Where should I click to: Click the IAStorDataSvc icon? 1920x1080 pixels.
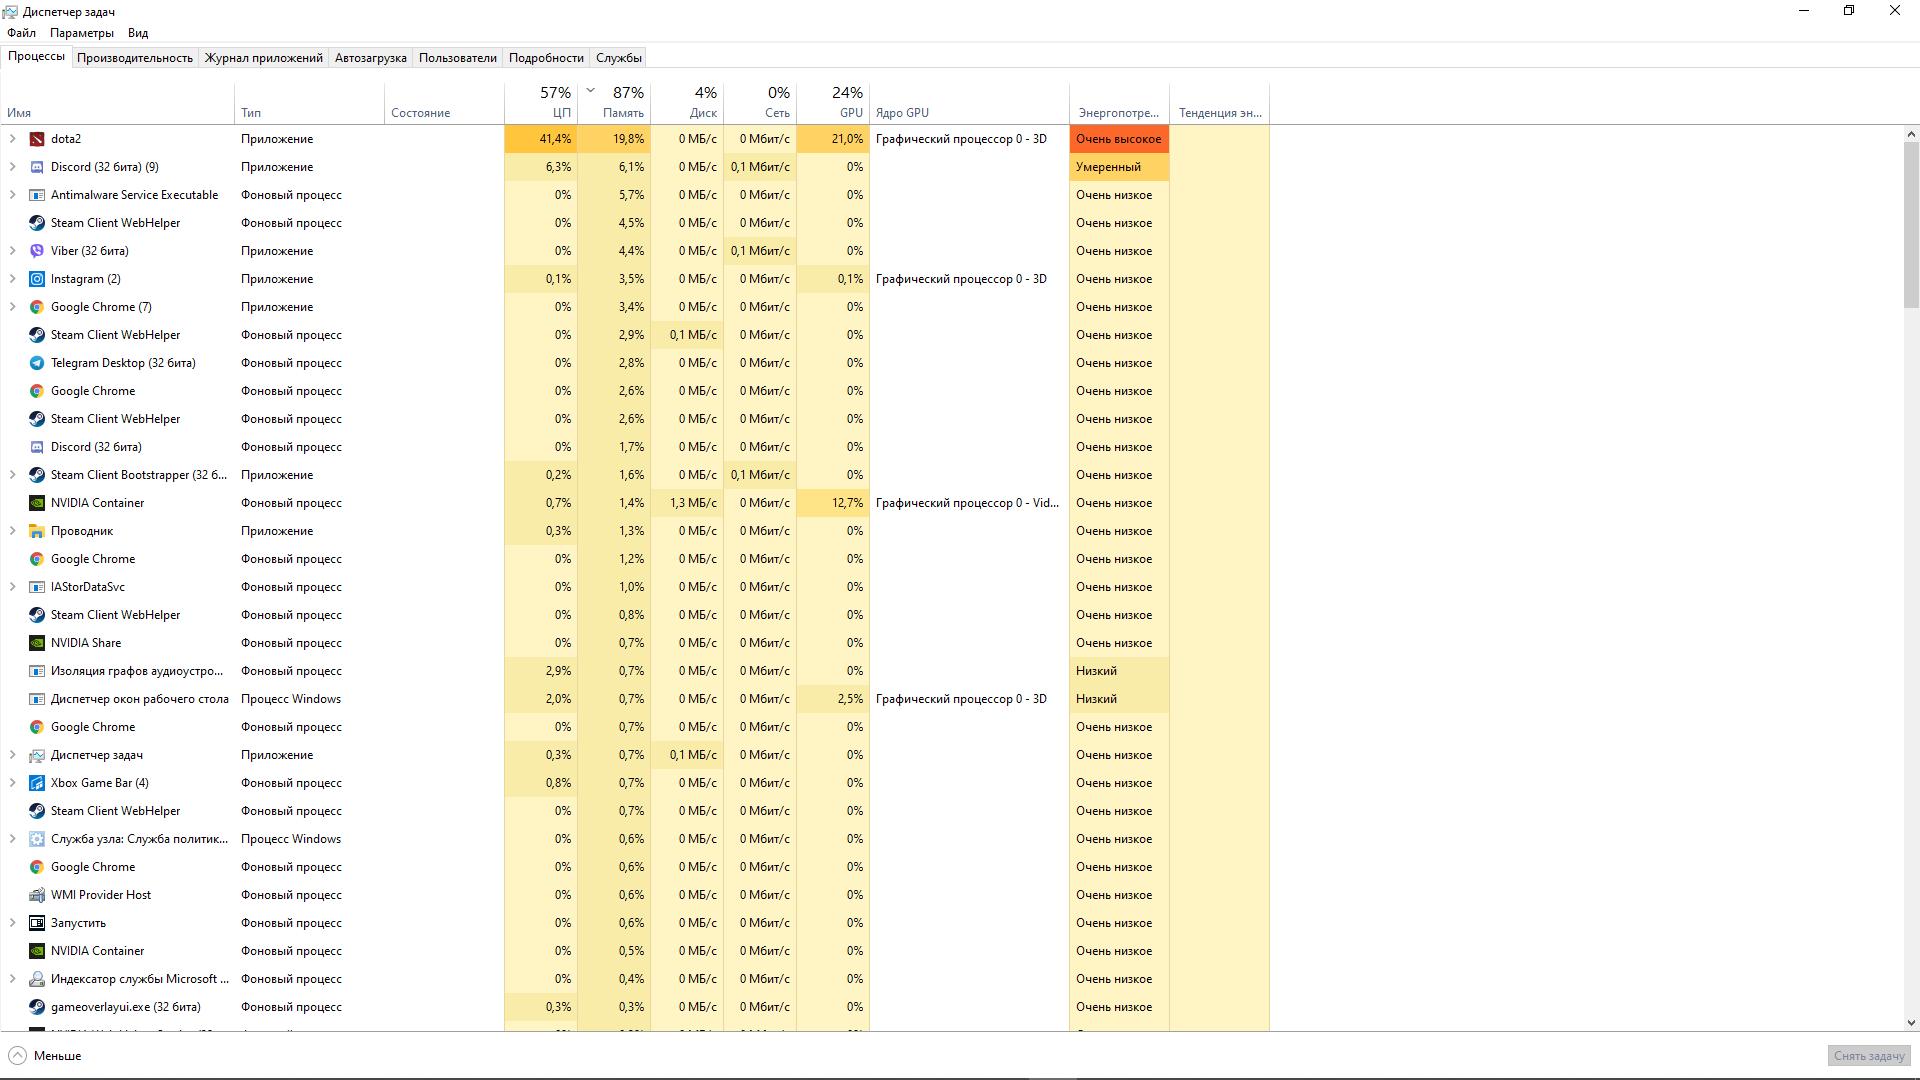click(37, 587)
